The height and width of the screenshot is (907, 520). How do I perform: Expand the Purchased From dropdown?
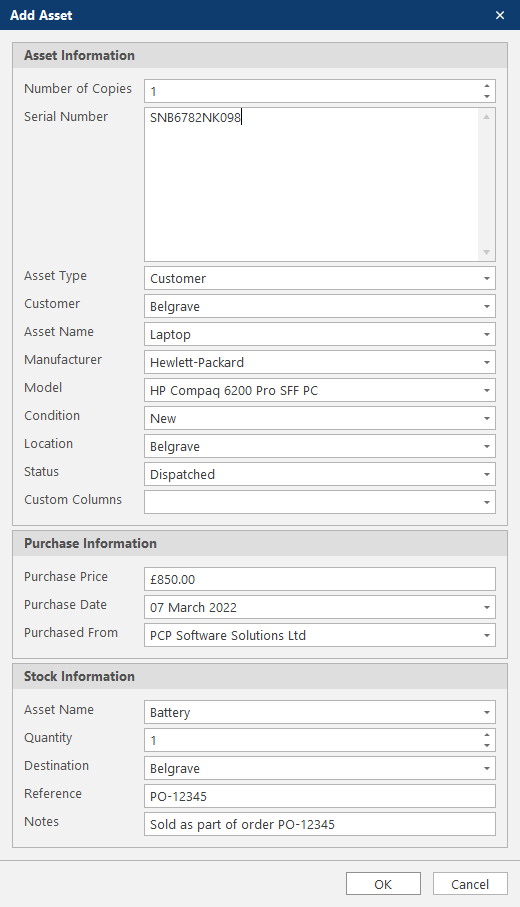pos(486,635)
